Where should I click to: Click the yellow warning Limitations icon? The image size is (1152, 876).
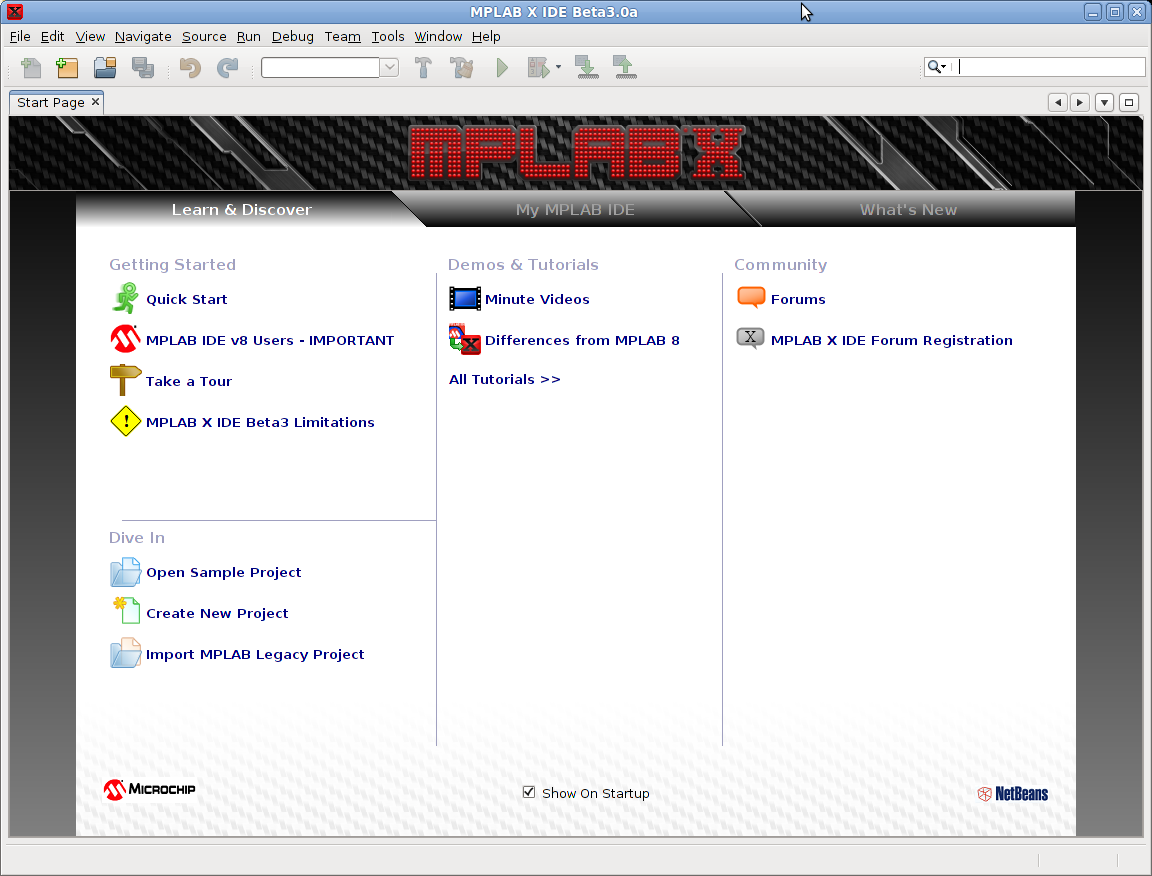click(x=126, y=422)
